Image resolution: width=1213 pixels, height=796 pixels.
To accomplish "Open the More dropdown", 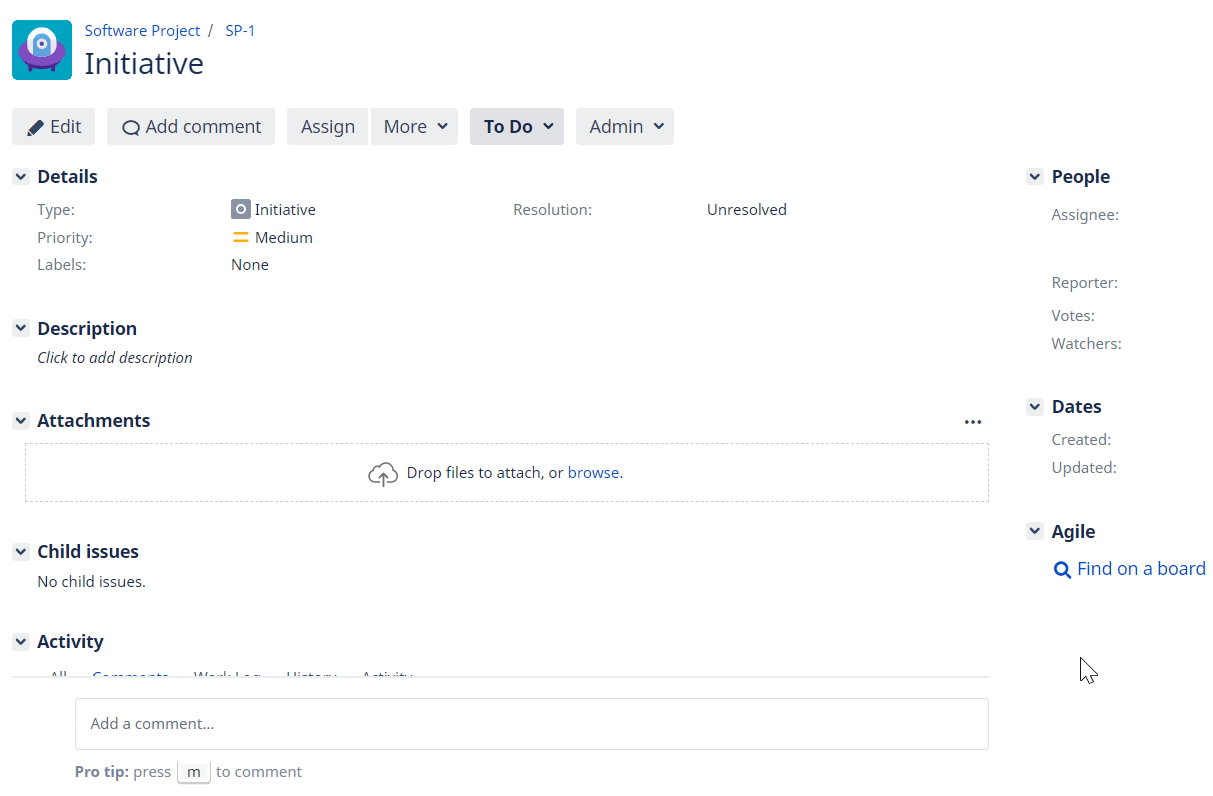I will tap(414, 126).
